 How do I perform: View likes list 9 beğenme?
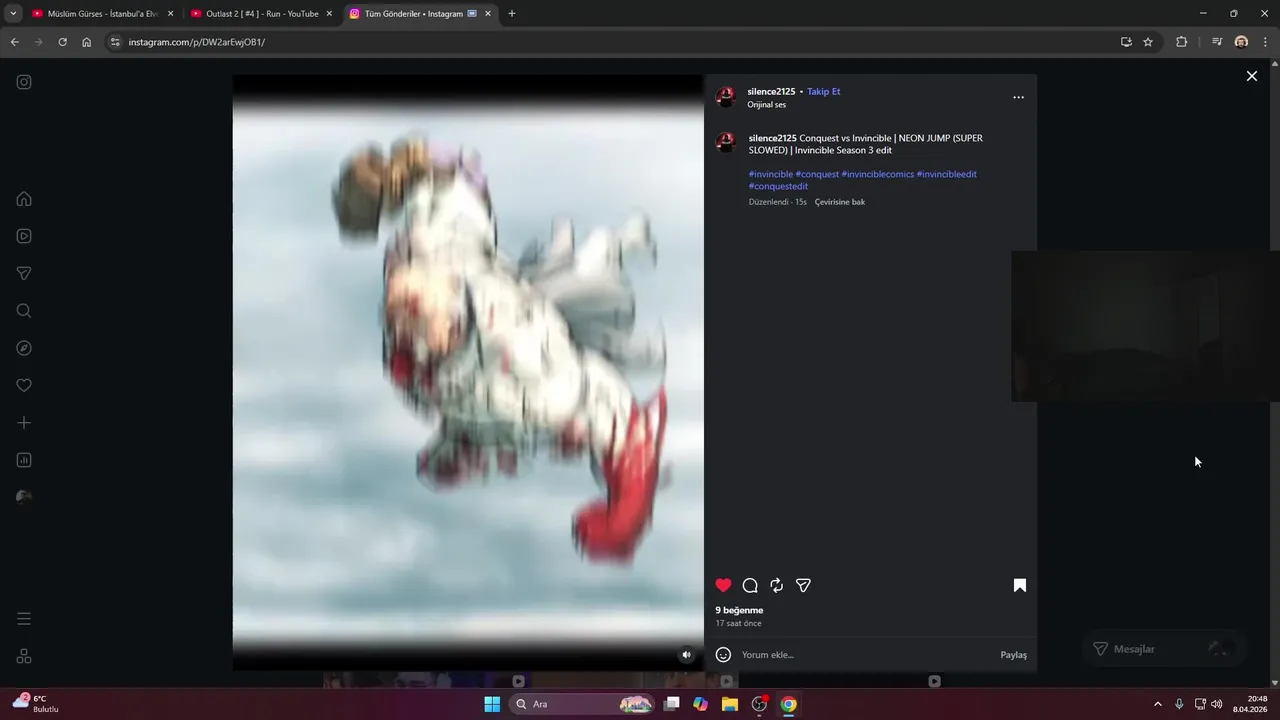pyautogui.click(x=739, y=610)
